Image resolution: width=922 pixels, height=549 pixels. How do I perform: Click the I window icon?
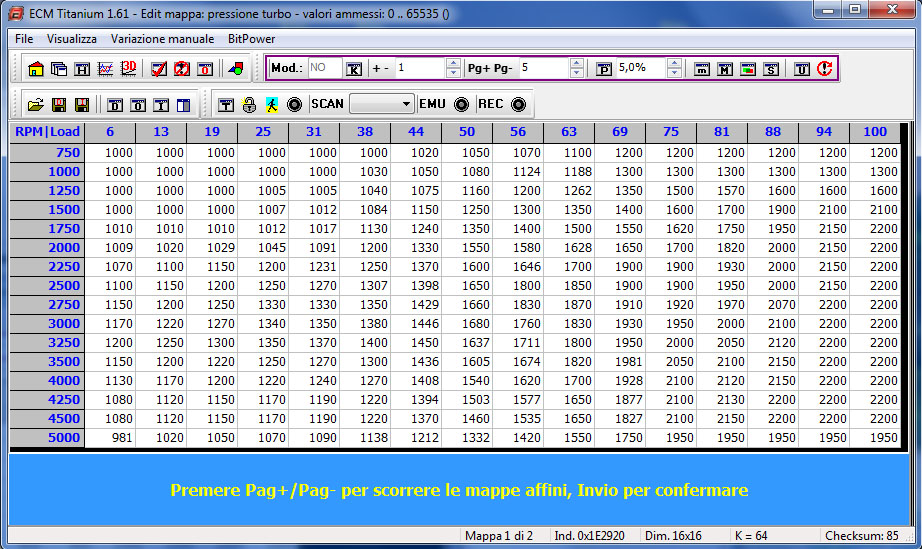pyautogui.click(x=161, y=105)
